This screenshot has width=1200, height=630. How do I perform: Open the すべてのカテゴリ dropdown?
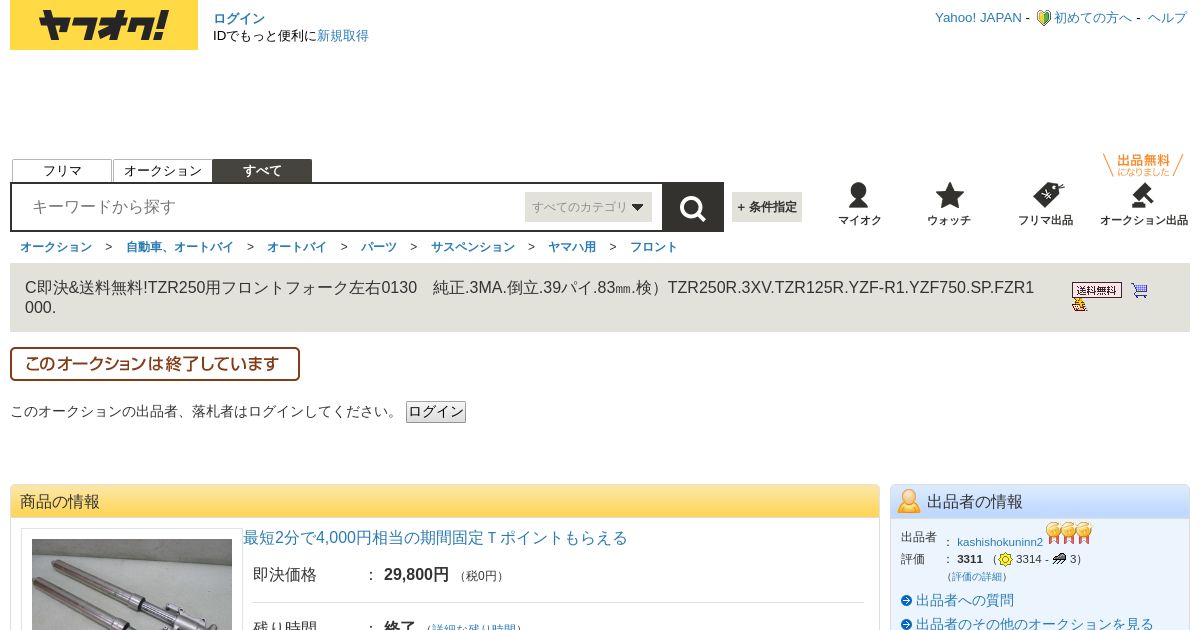[x=588, y=207]
